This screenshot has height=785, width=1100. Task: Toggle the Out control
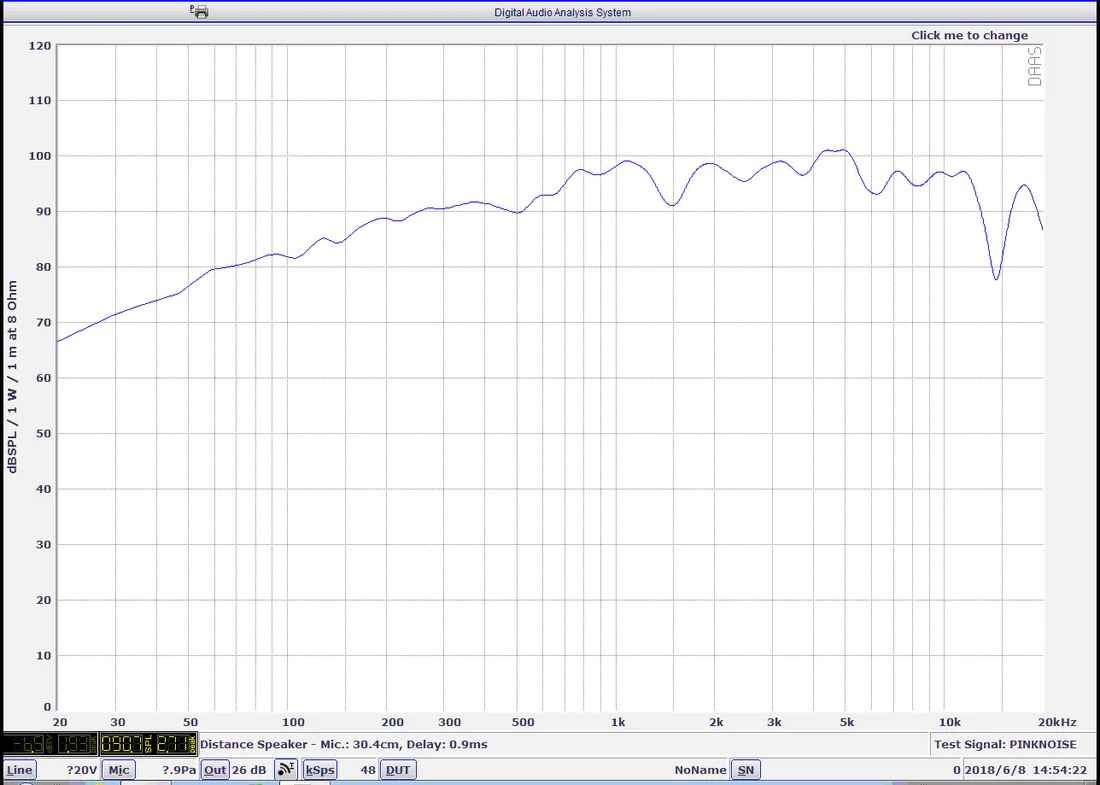pos(214,769)
